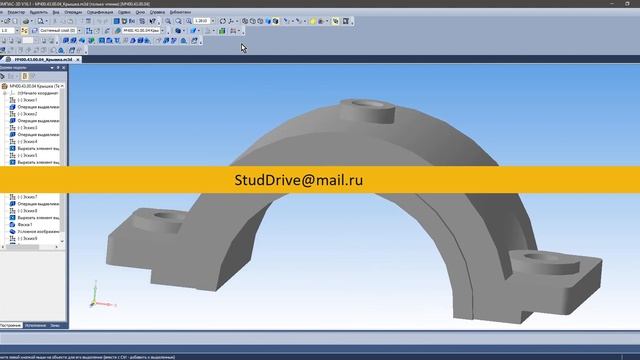This screenshot has width=640, height=360.
Task: Click the view scale value field
Action: tap(201, 21)
